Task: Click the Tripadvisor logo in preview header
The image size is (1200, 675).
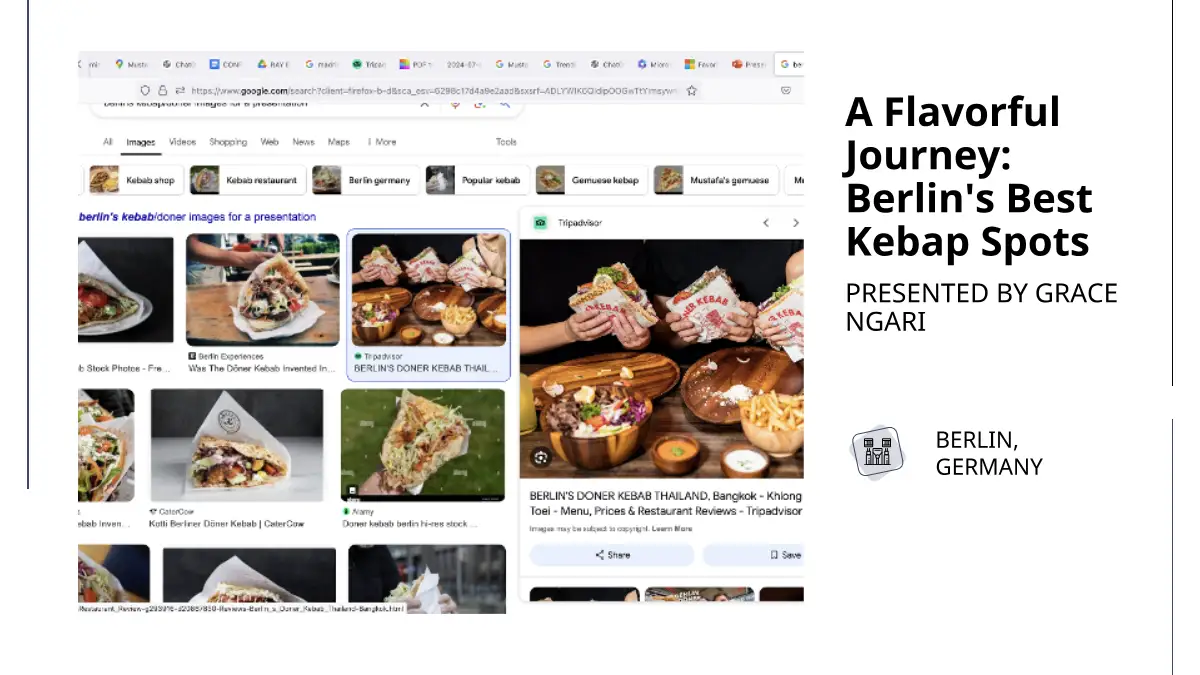Action: click(x=540, y=223)
